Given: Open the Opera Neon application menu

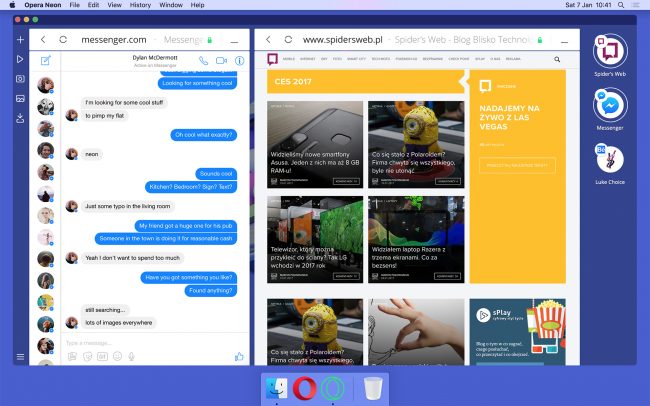Looking at the screenshot, I should point(43,5).
